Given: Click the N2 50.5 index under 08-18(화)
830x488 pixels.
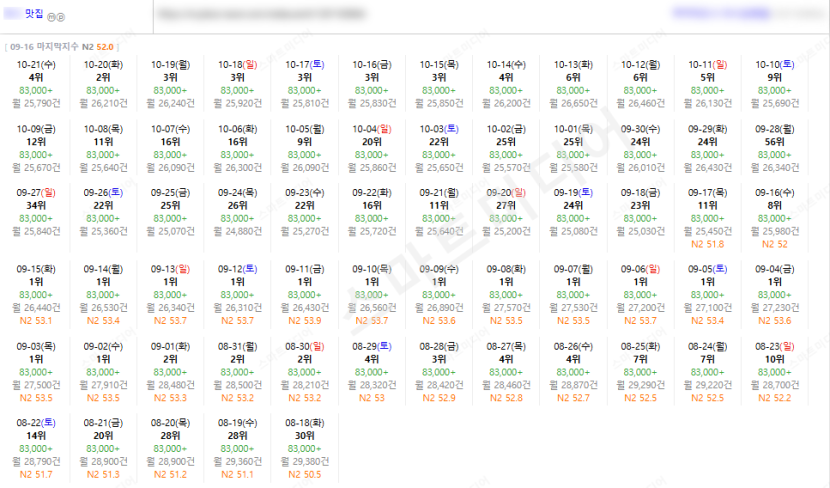Looking at the screenshot, I should click(304, 475).
